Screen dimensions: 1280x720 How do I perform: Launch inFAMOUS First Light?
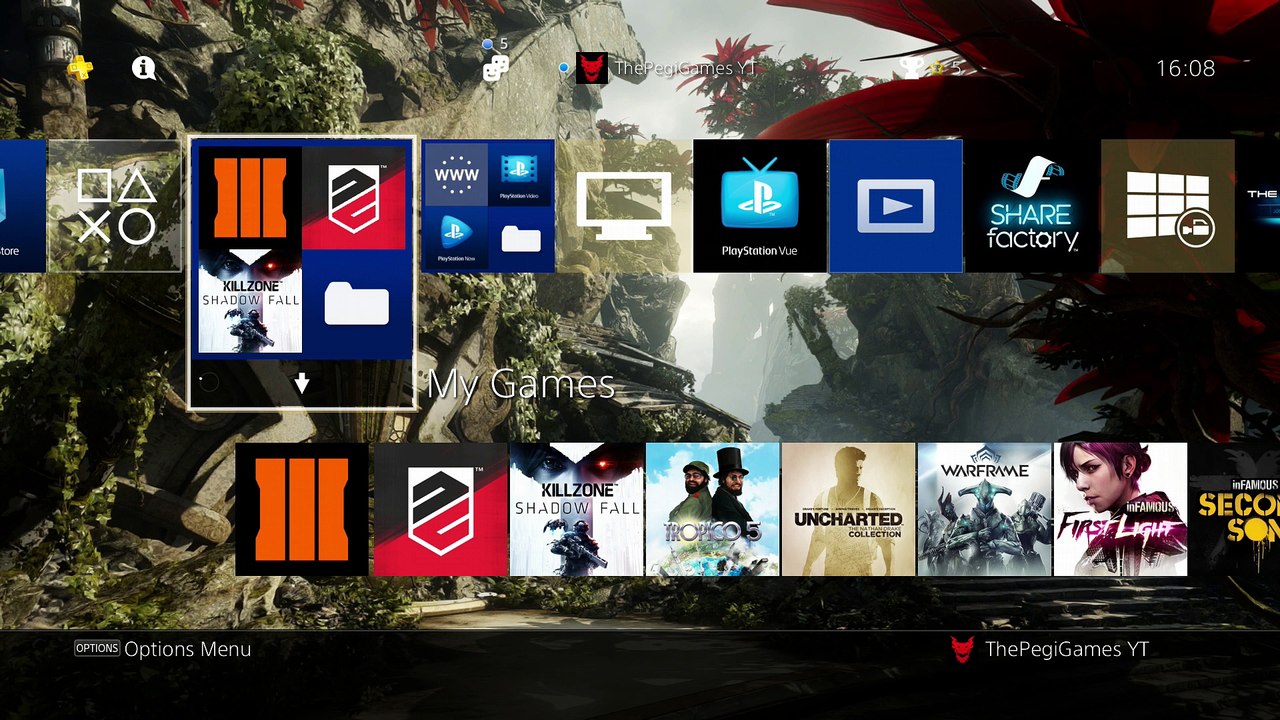coord(1120,510)
